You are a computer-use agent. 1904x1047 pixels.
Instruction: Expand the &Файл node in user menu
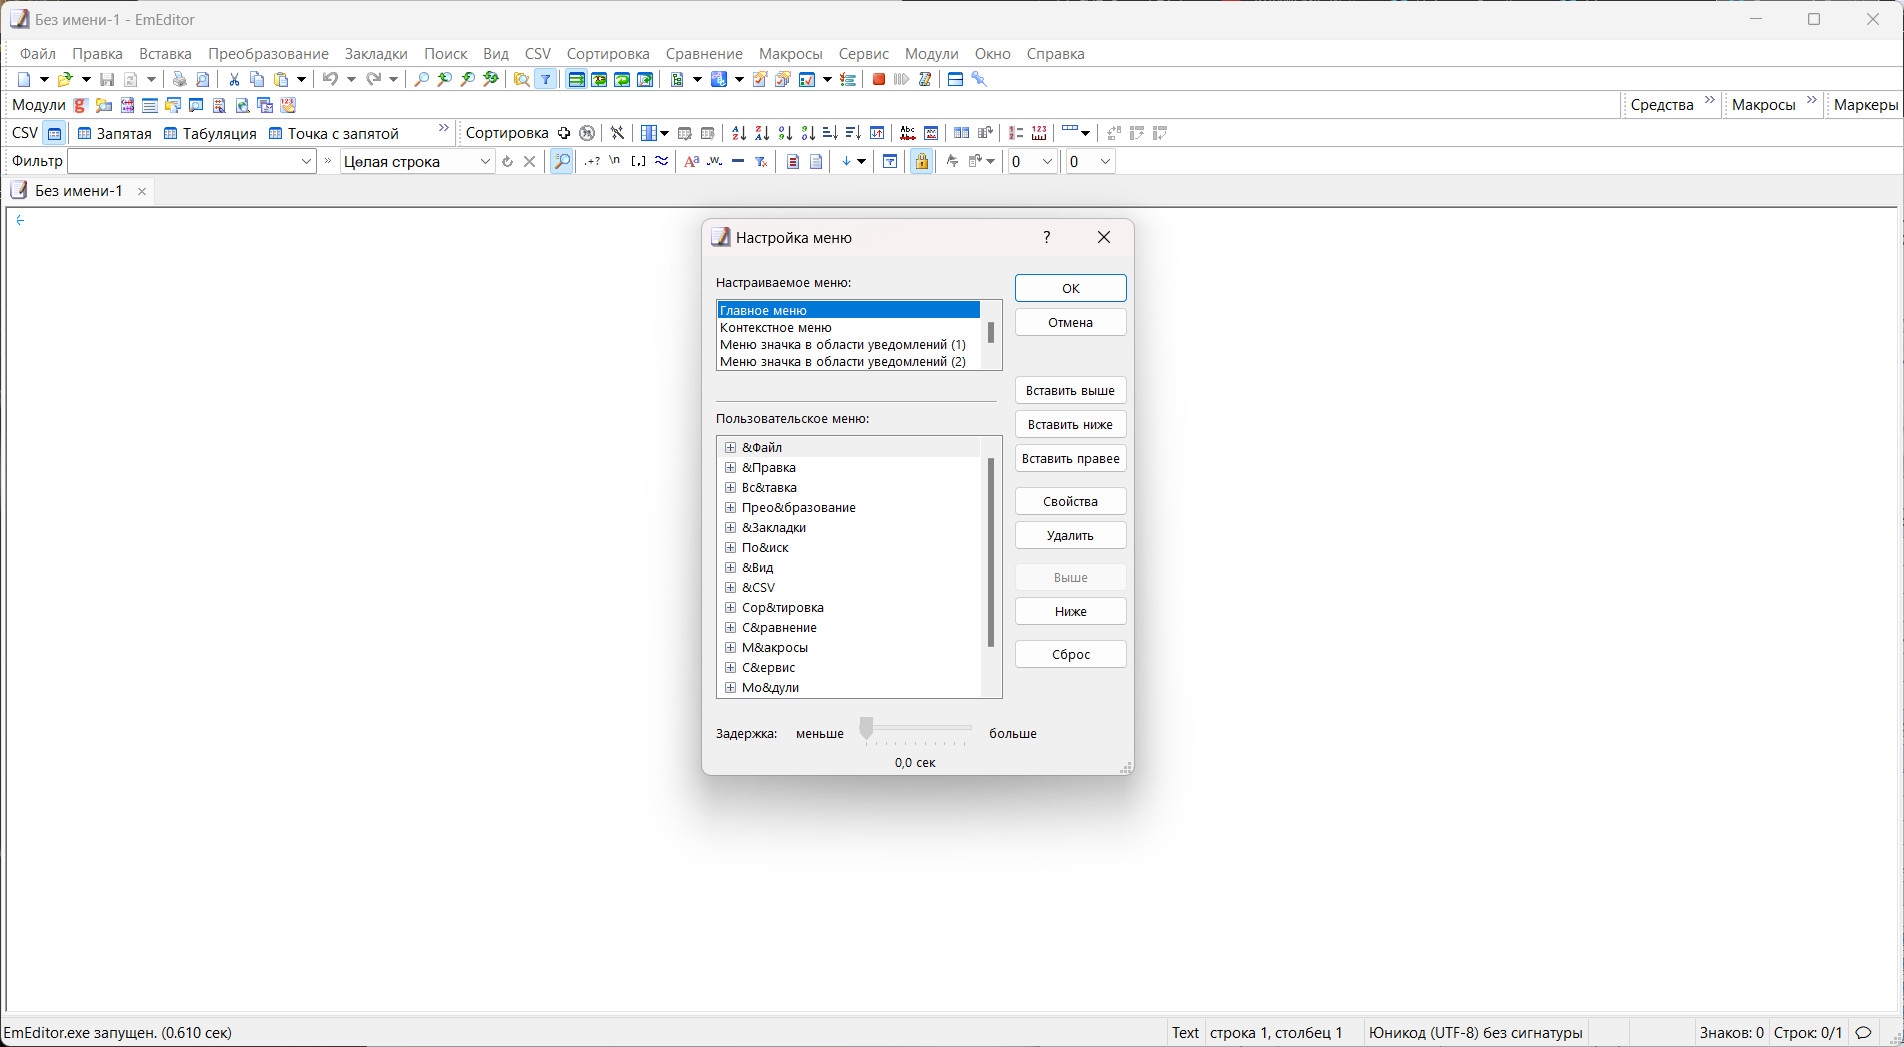(x=731, y=447)
